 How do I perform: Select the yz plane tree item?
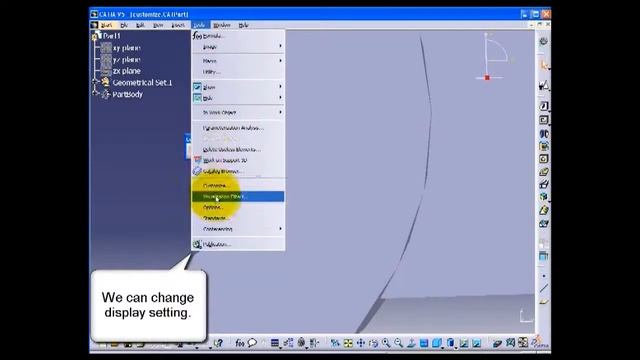point(127,60)
